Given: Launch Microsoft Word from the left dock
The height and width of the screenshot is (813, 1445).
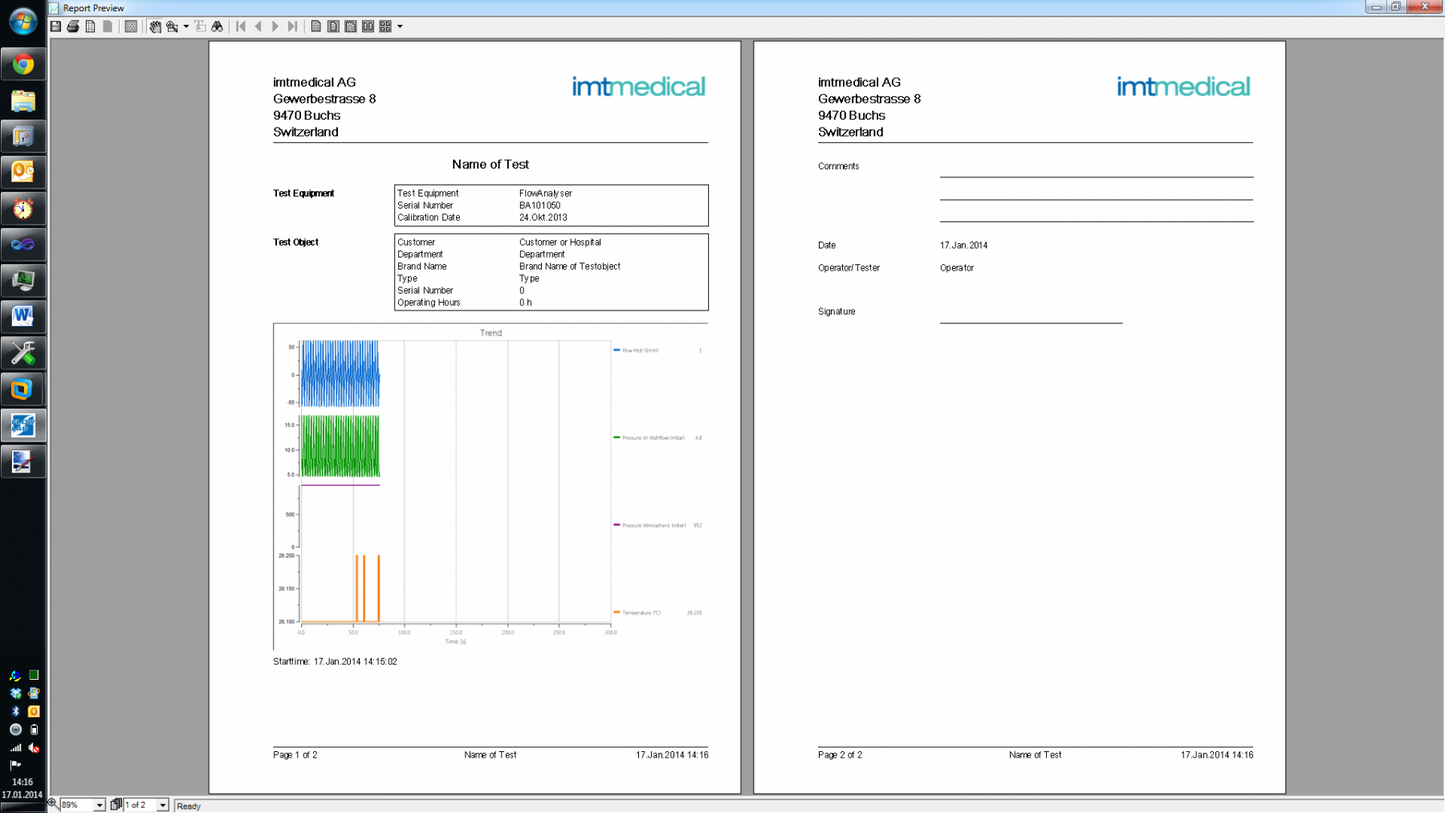Looking at the screenshot, I should [22, 316].
